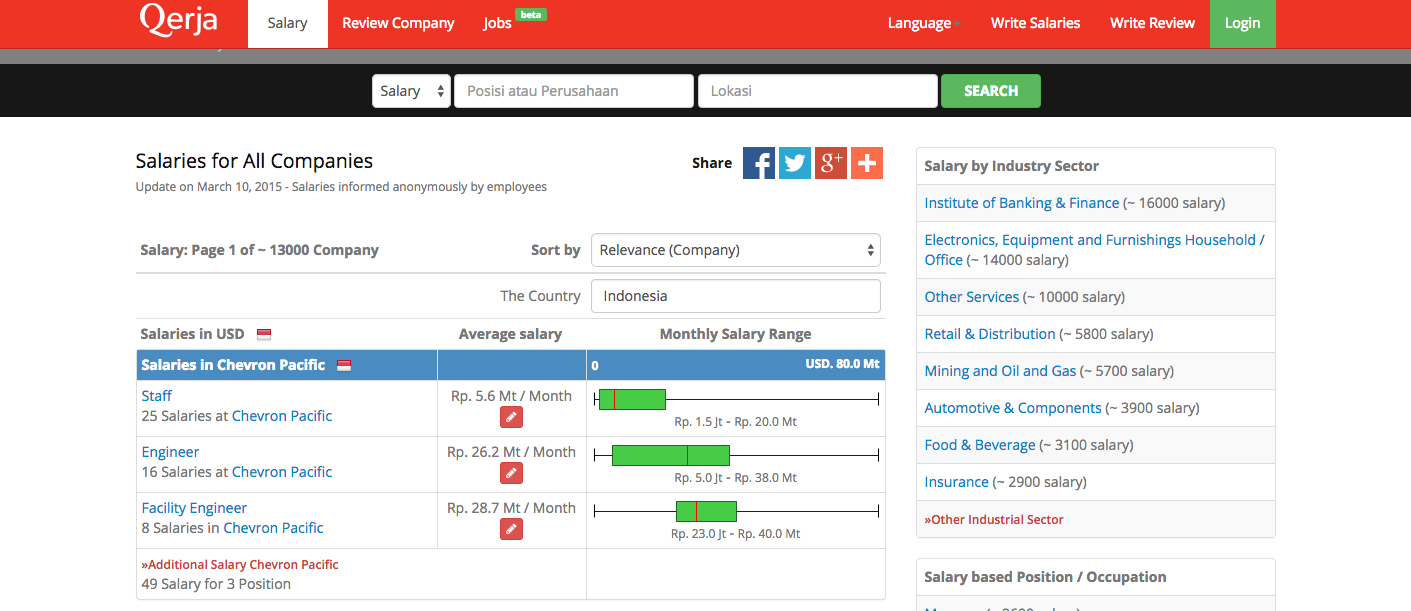The height and width of the screenshot is (611, 1411).
Task: Expand the Language menu
Action: 923,23
